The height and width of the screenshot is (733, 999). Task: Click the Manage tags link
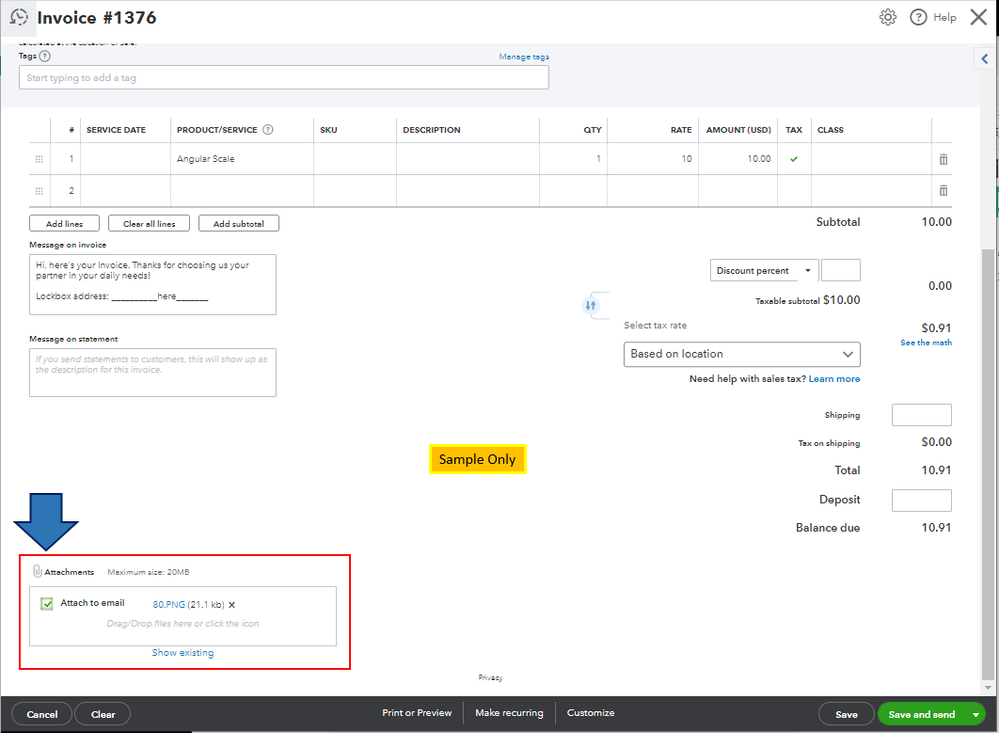(524, 57)
